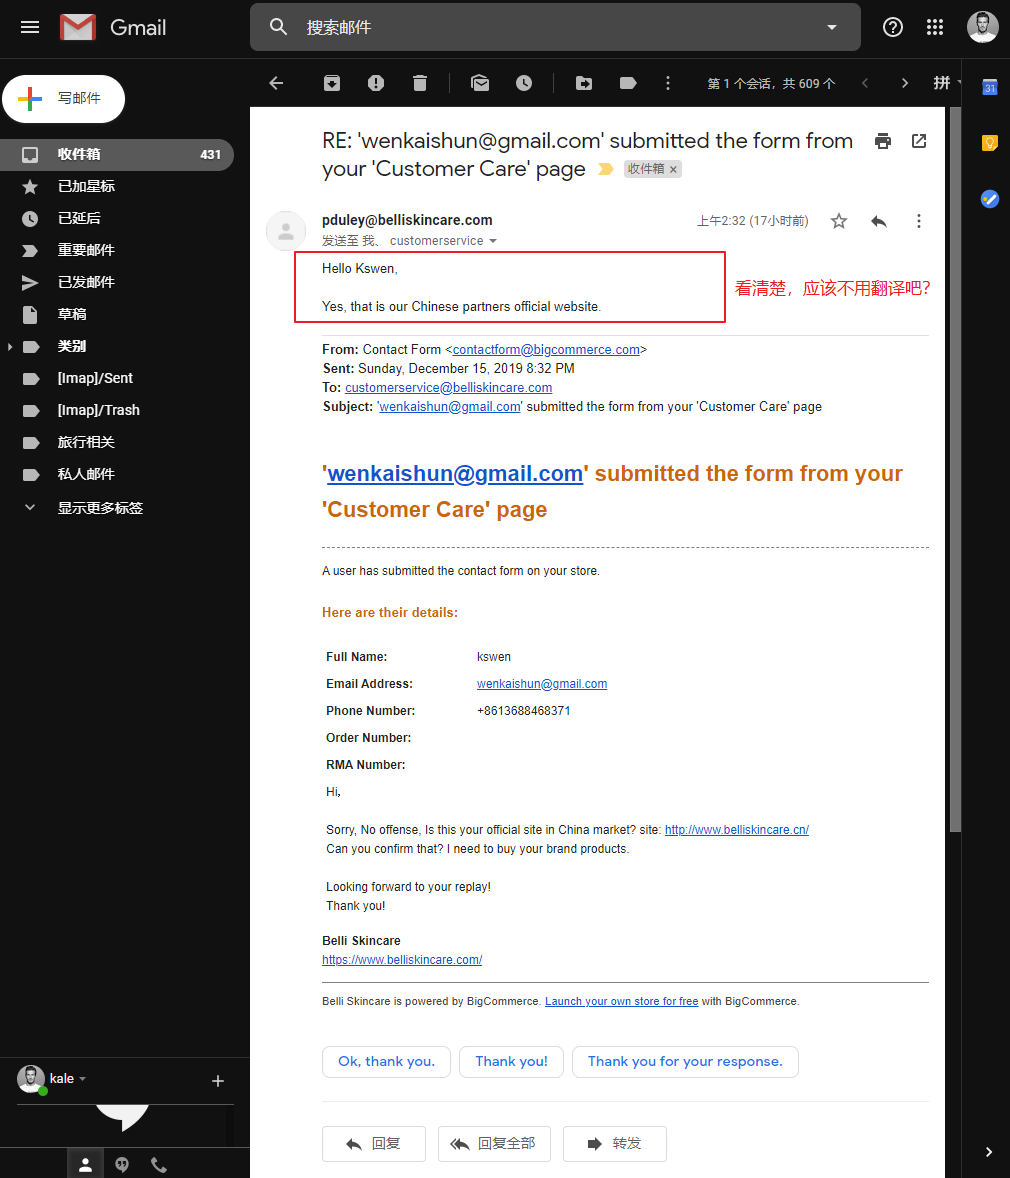
Task: Open the help question mark icon
Action: [893, 27]
